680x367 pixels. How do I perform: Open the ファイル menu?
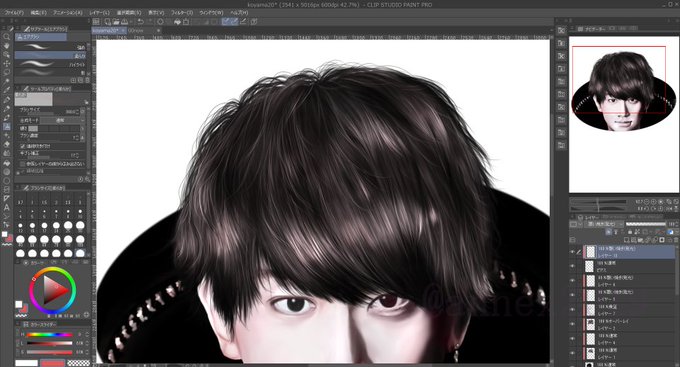coord(13,13)
